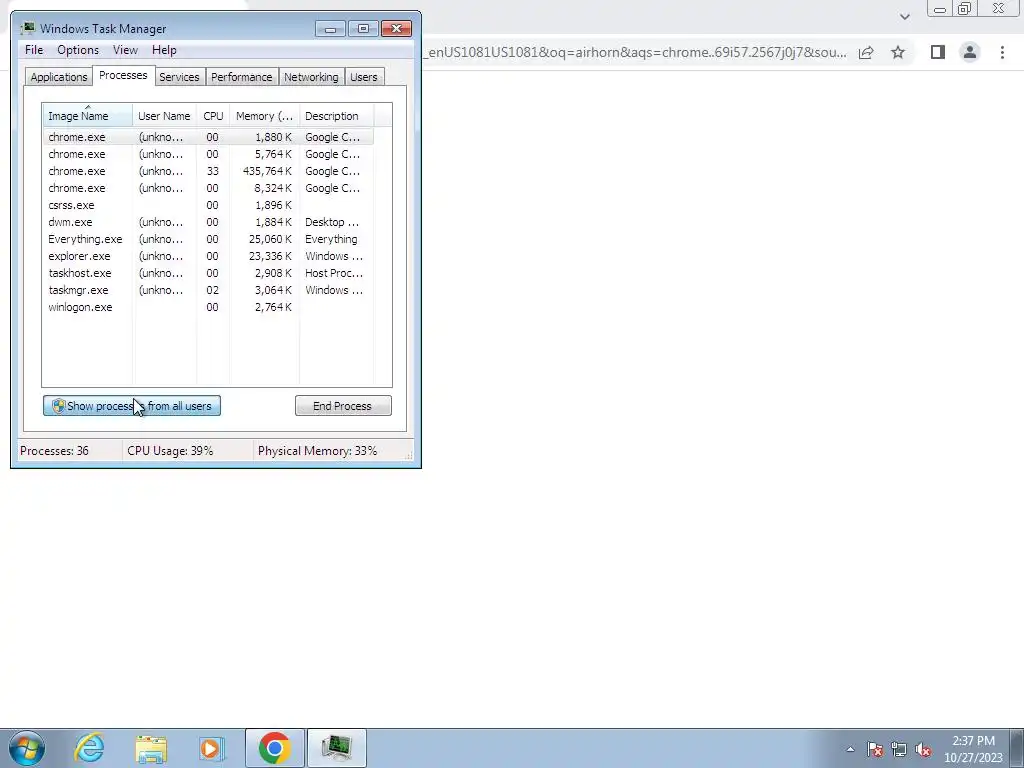
Task: Select chrome.exe using 435,764 K
Action: coord(208,171)
